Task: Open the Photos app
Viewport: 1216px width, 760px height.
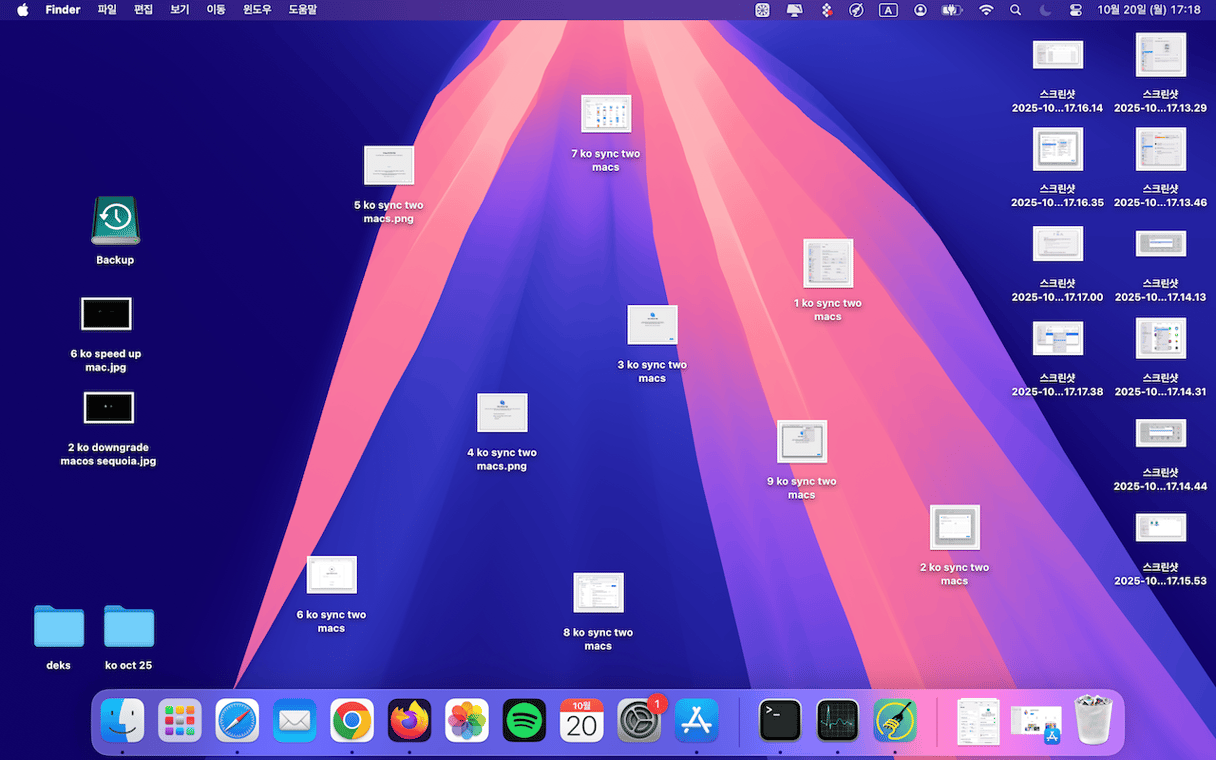Action: click(x=467, y=720)
